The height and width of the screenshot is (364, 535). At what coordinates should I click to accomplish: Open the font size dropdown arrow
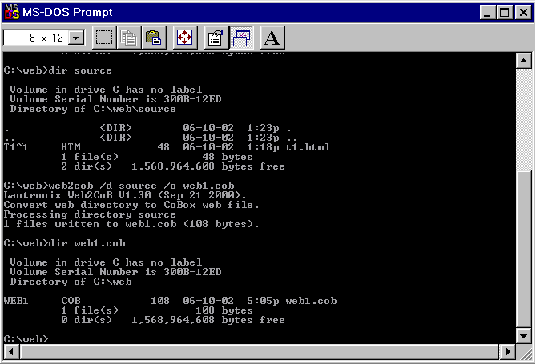(x=76, y=38)
